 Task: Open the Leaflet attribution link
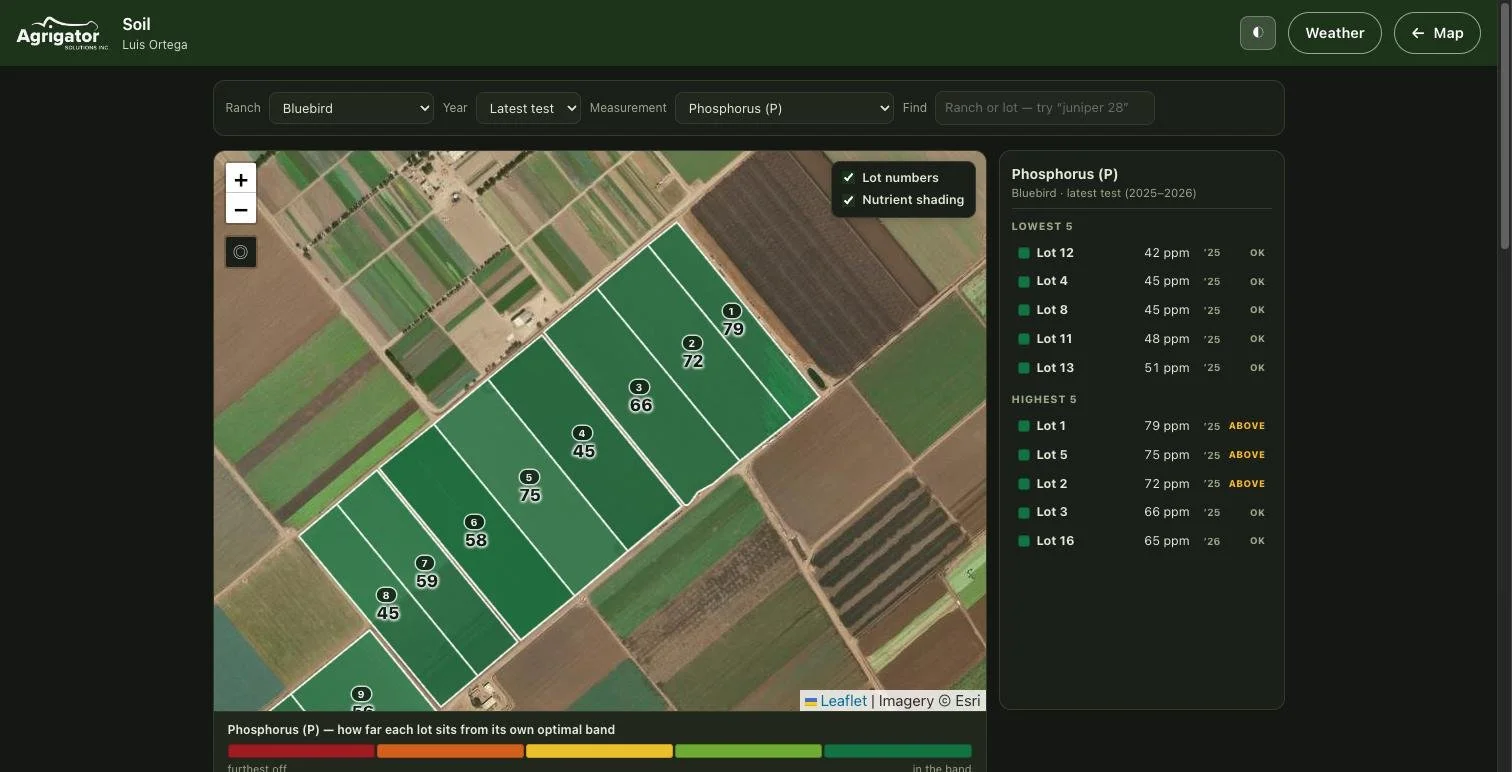click(836, 701)
